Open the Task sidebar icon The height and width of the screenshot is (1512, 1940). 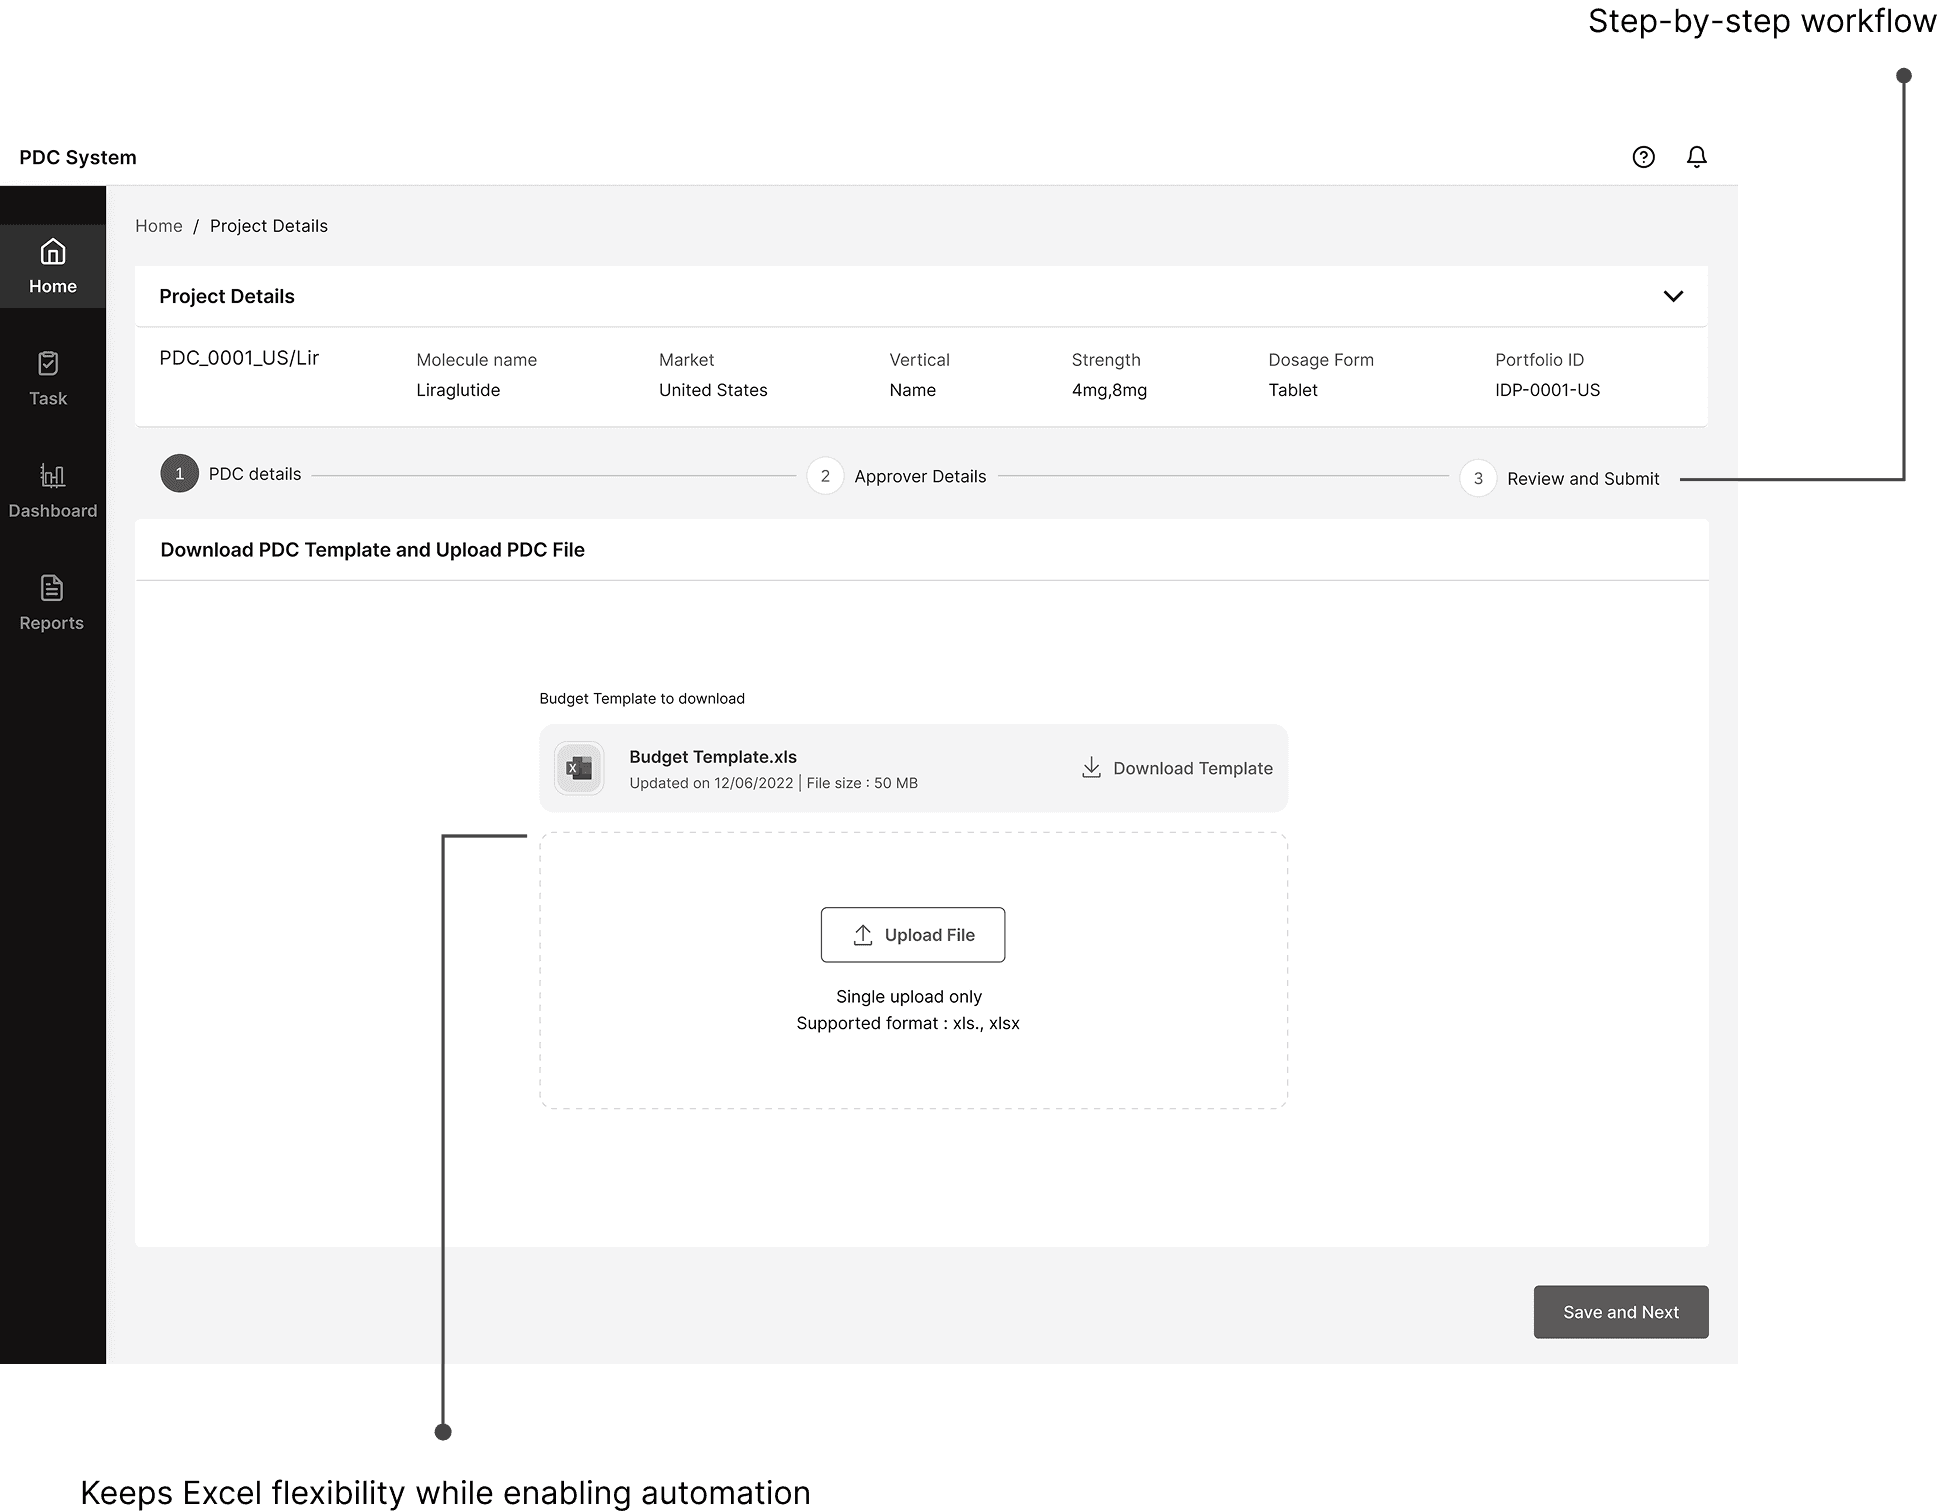click(x=48, y=364)
